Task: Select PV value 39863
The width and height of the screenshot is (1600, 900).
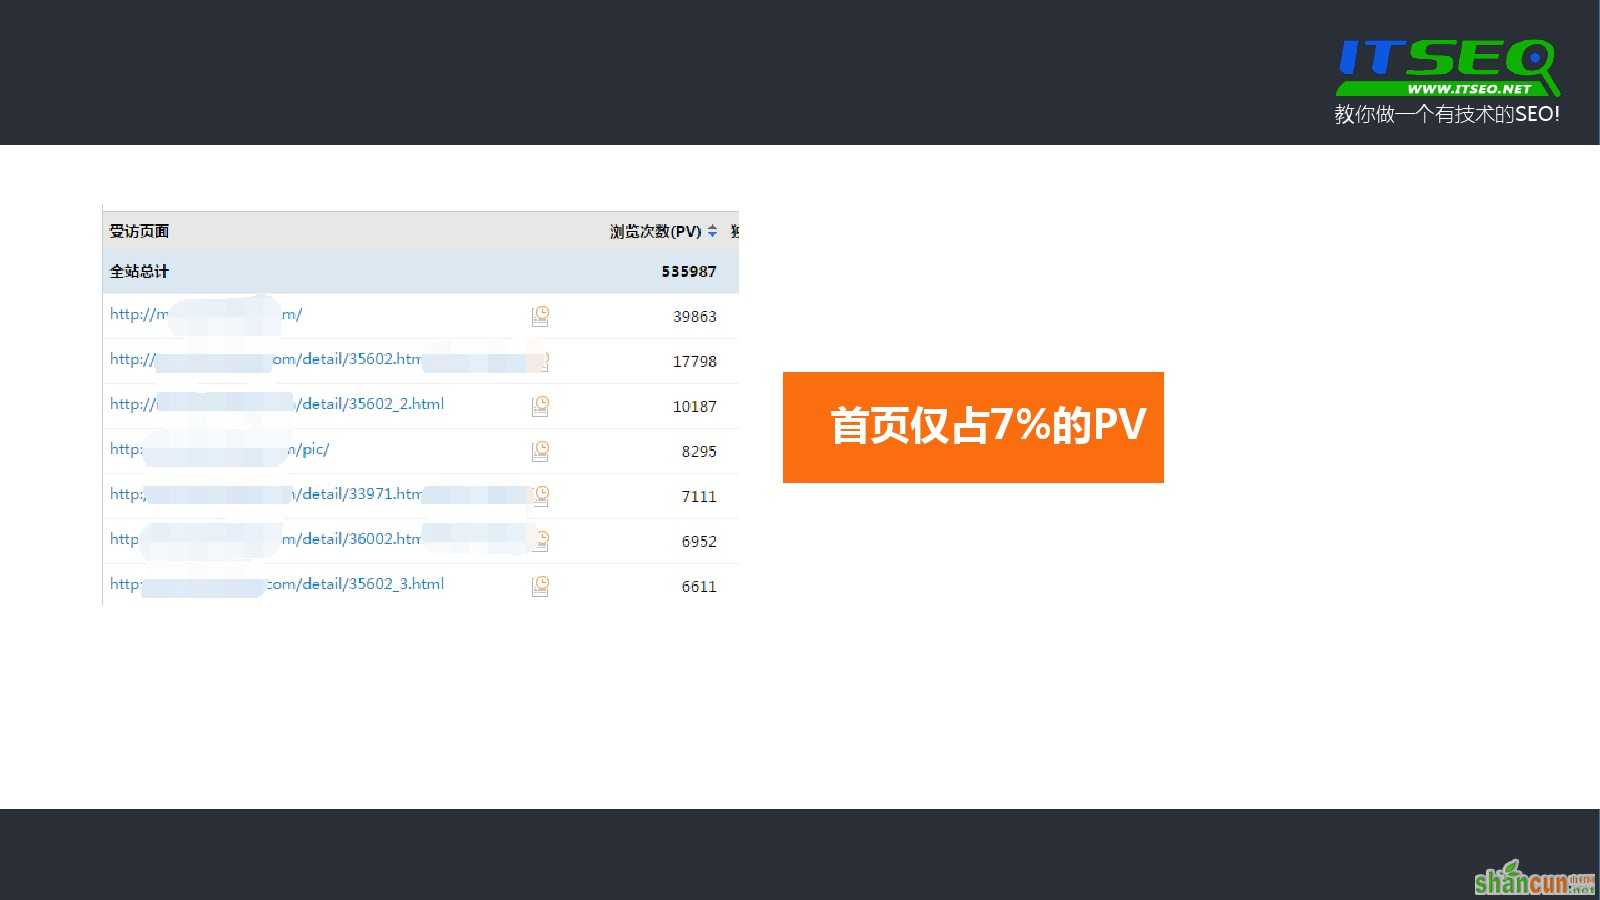Action: tap(695, 316)
